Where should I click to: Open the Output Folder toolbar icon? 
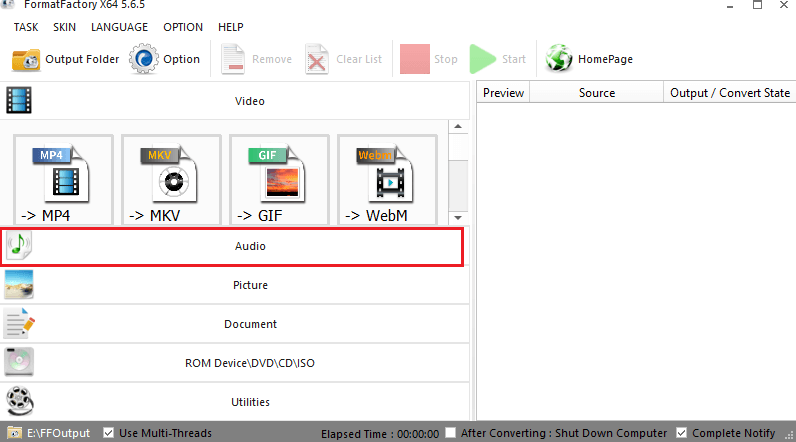pyautogui.click(x=26, y=60)
